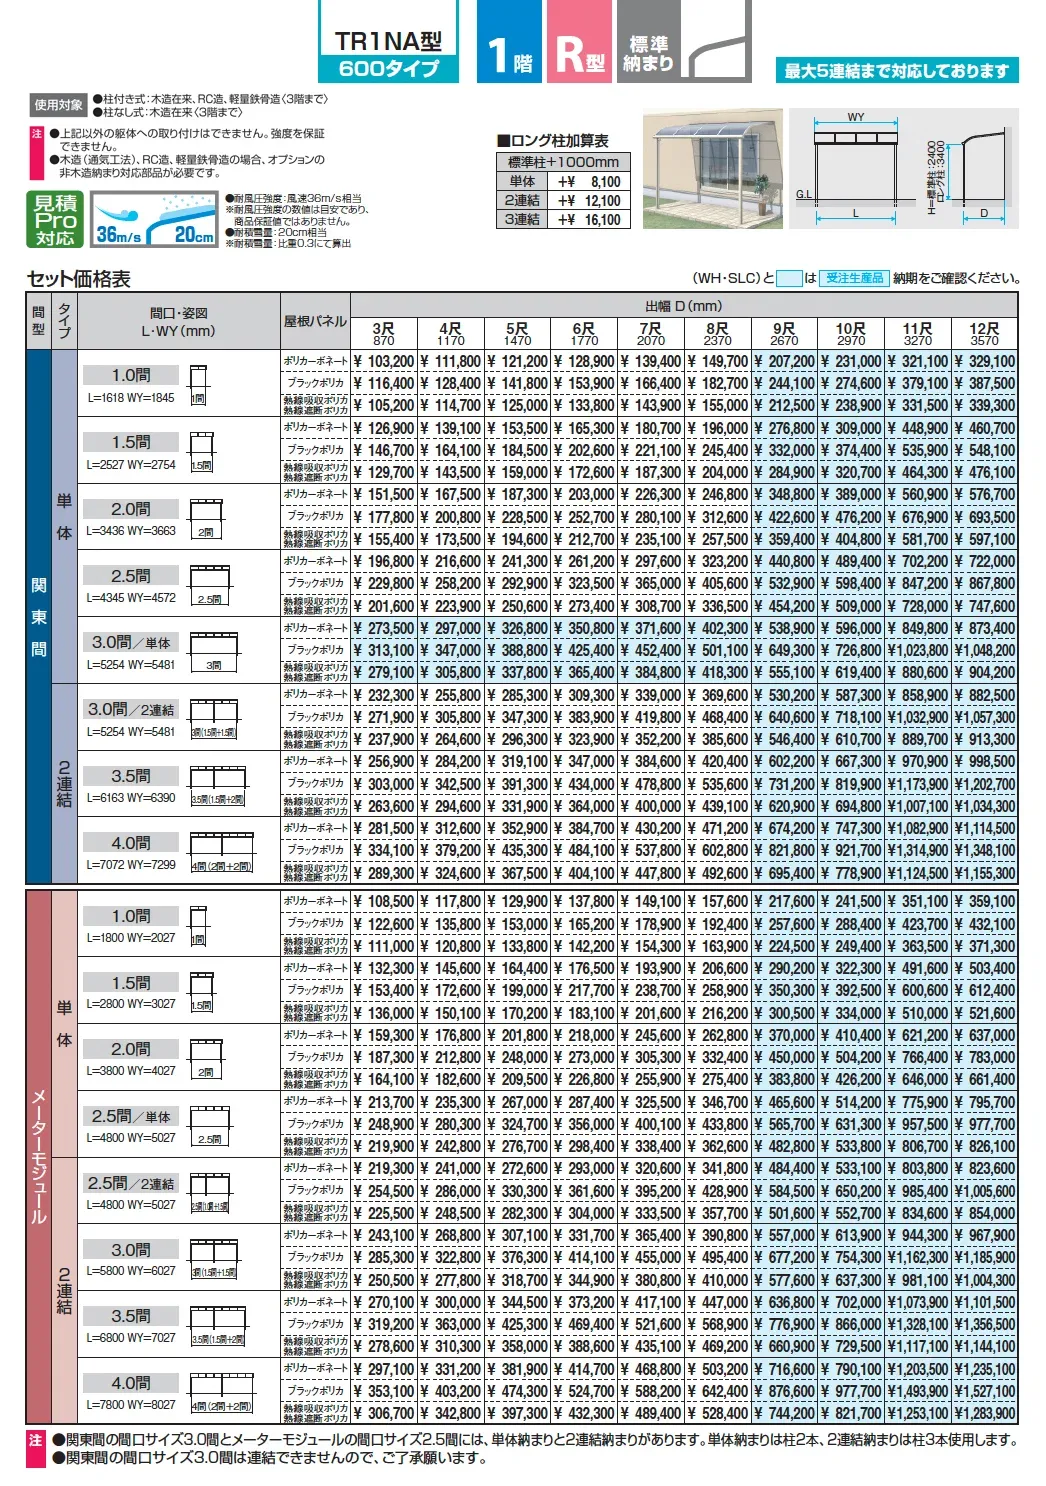Click the 屋根パネル column header

tap(315, 321)
